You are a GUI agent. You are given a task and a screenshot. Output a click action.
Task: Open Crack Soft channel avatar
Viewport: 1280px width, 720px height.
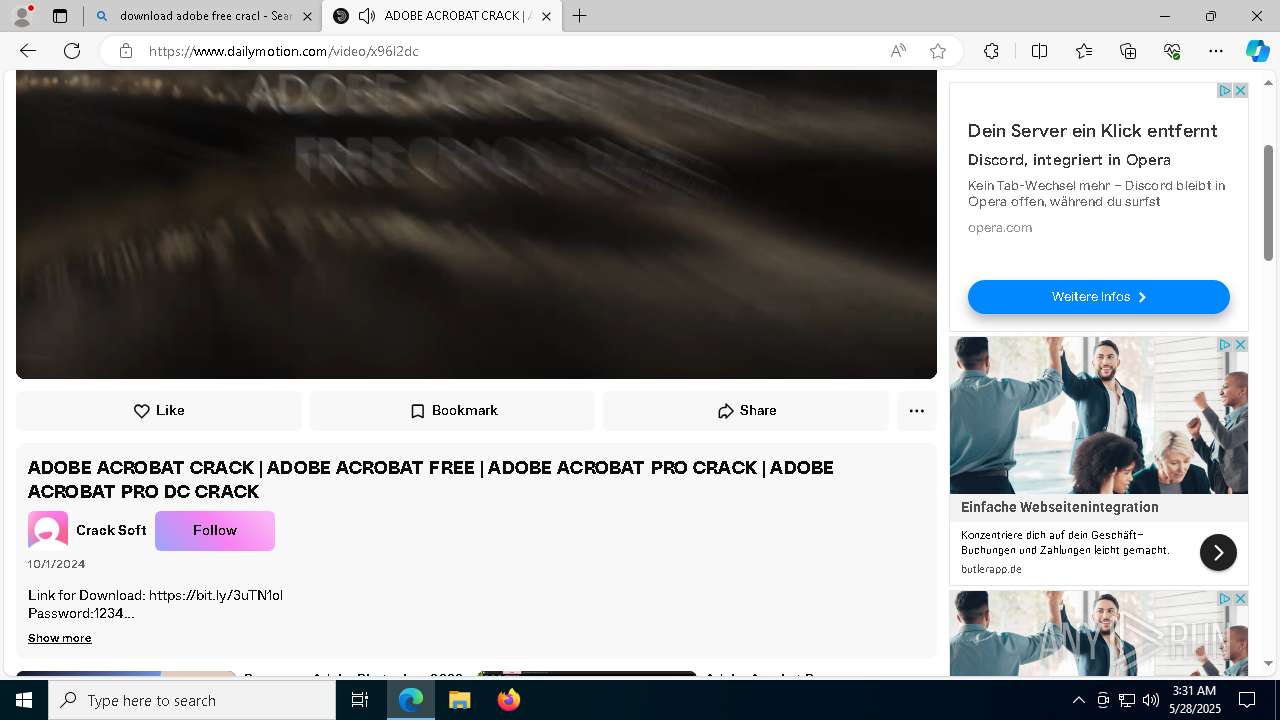click(x=48, y=531)
